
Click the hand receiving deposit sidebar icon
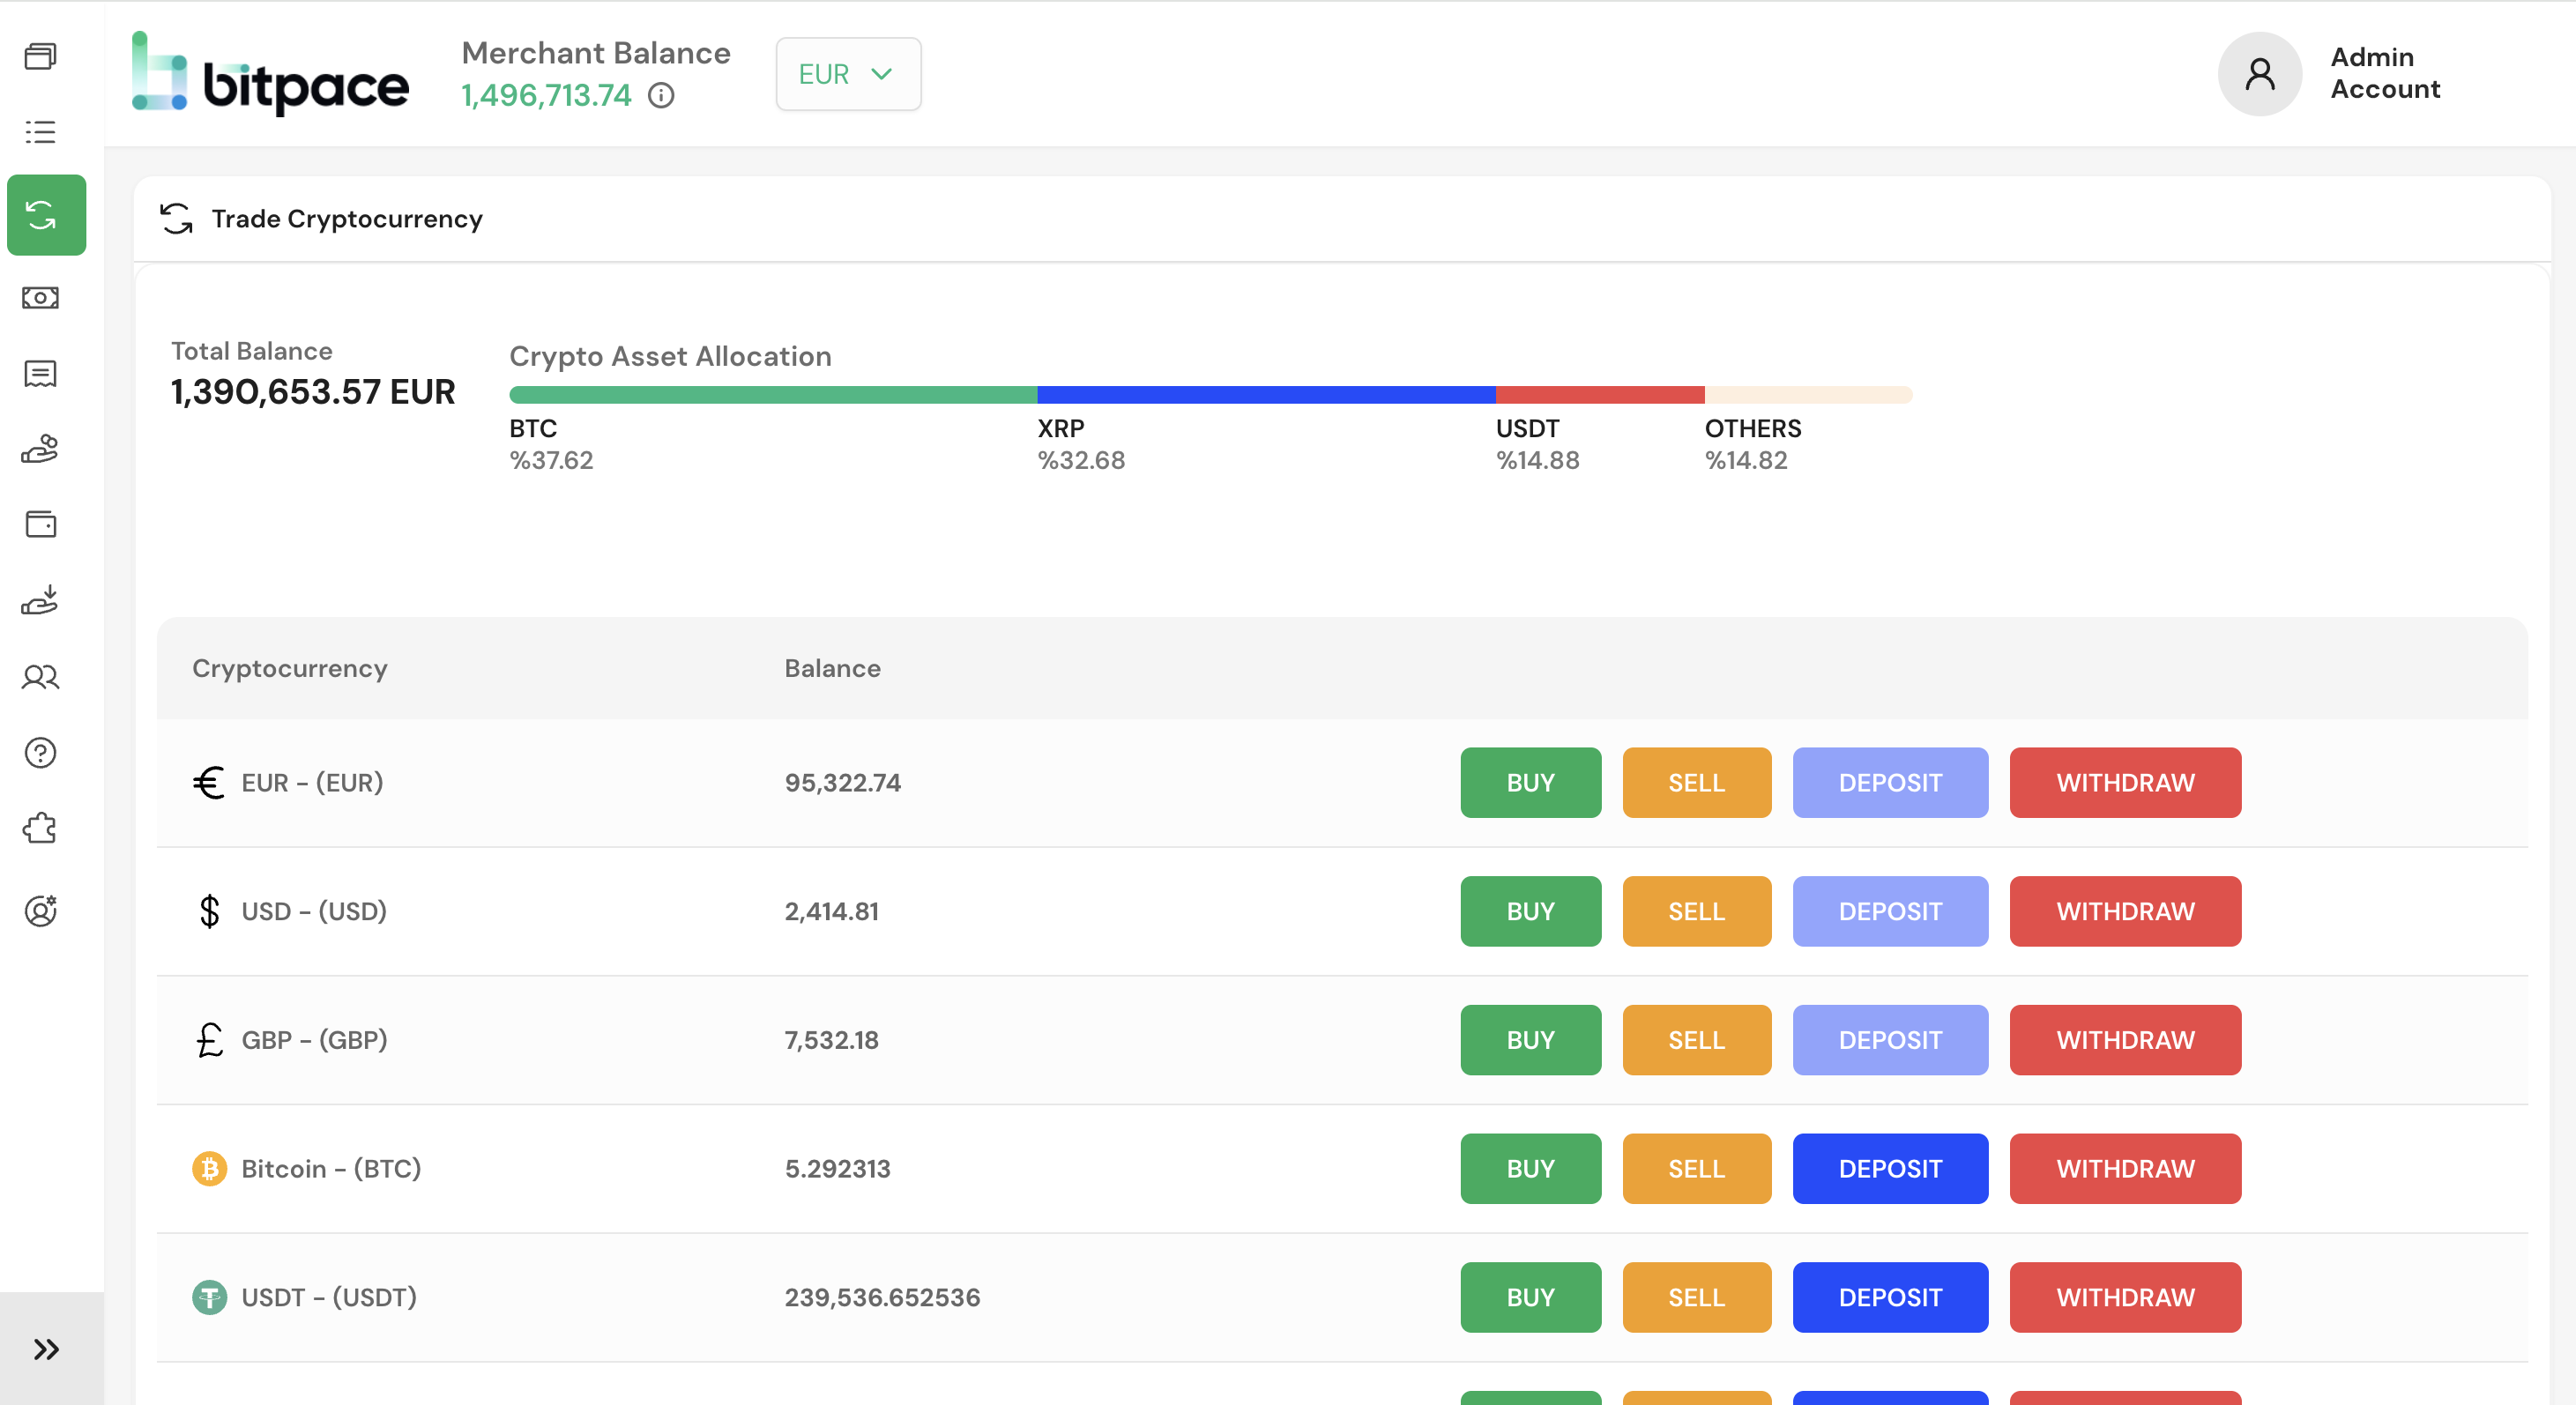click(x=41, y=601)
